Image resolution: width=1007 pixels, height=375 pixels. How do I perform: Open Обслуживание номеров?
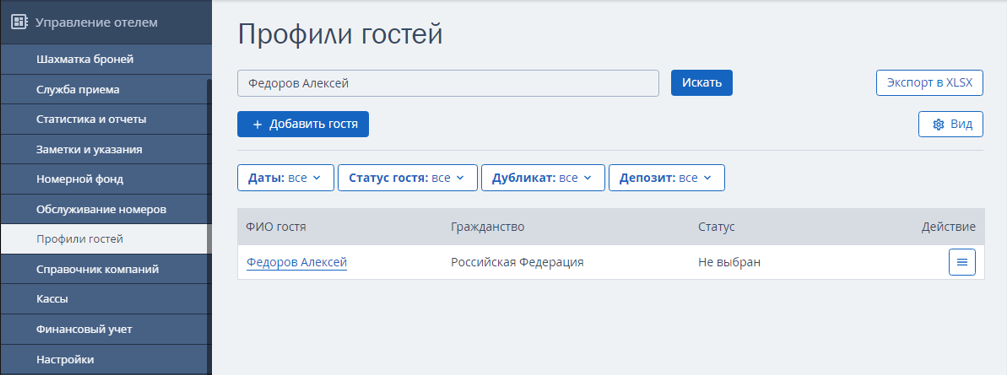point(105,209)
